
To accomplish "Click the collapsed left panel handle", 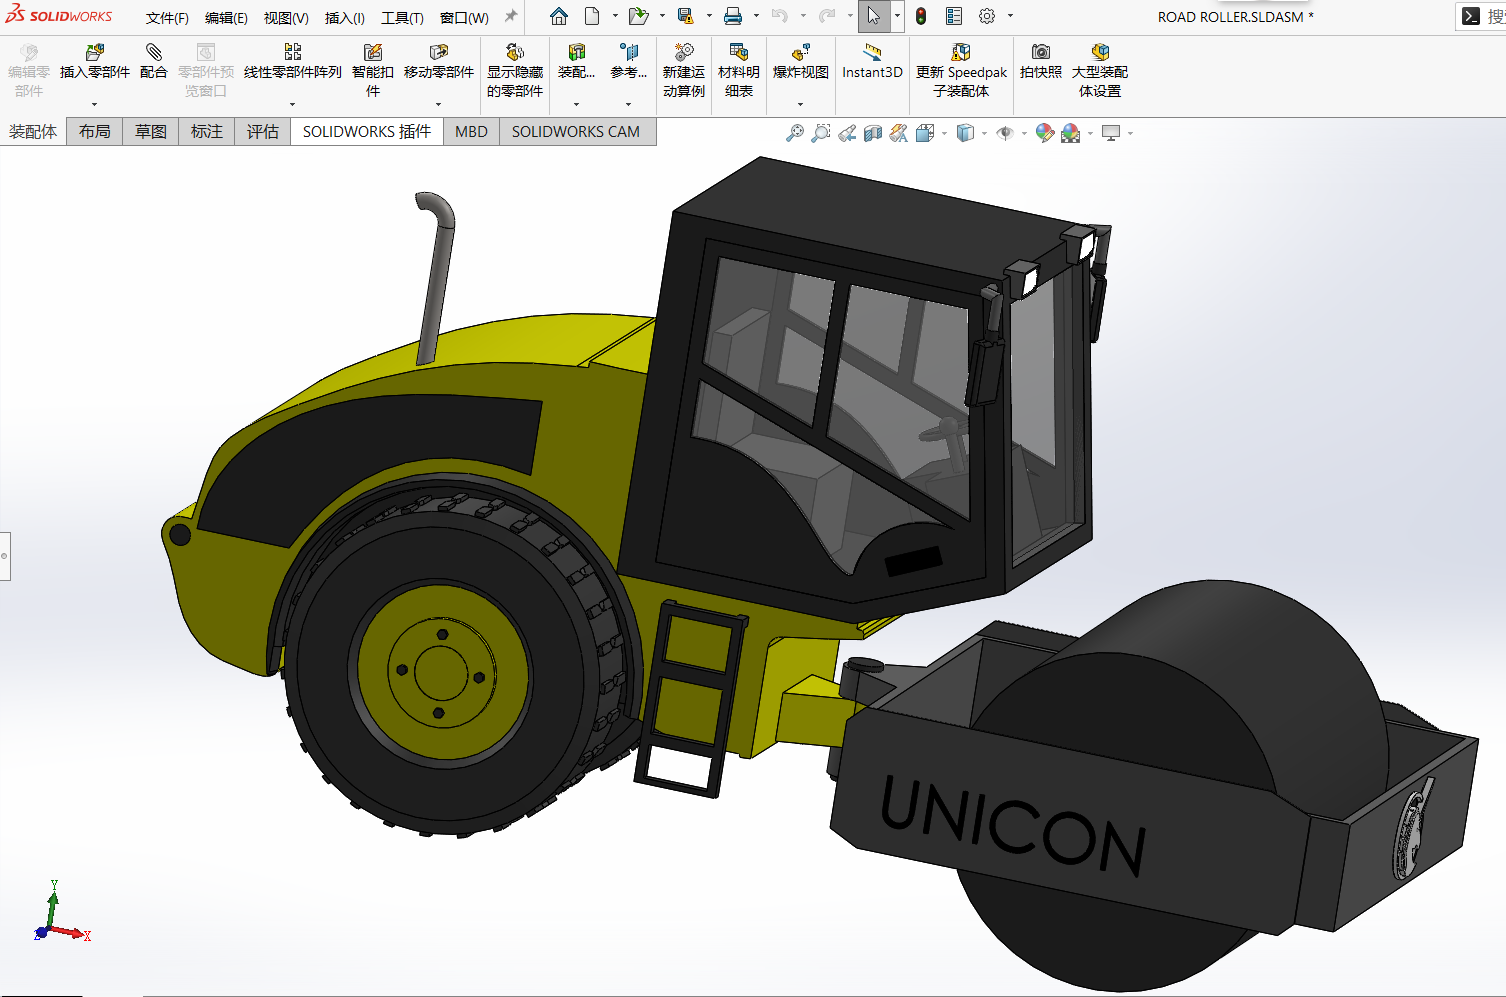I will click(x=4, y=555).
